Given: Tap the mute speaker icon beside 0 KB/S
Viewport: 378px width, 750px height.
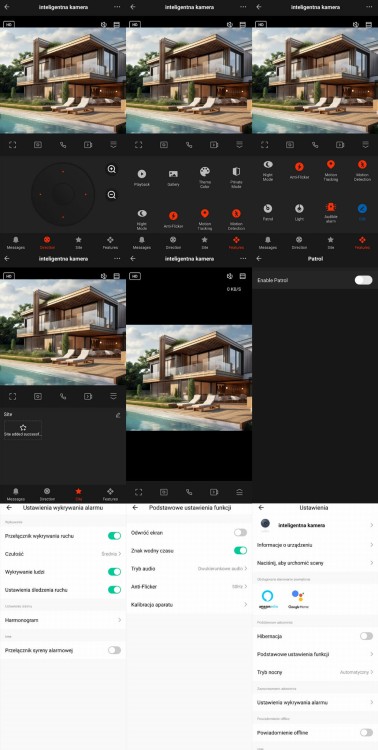Looking at the screenshot, I should pos(229,276).
